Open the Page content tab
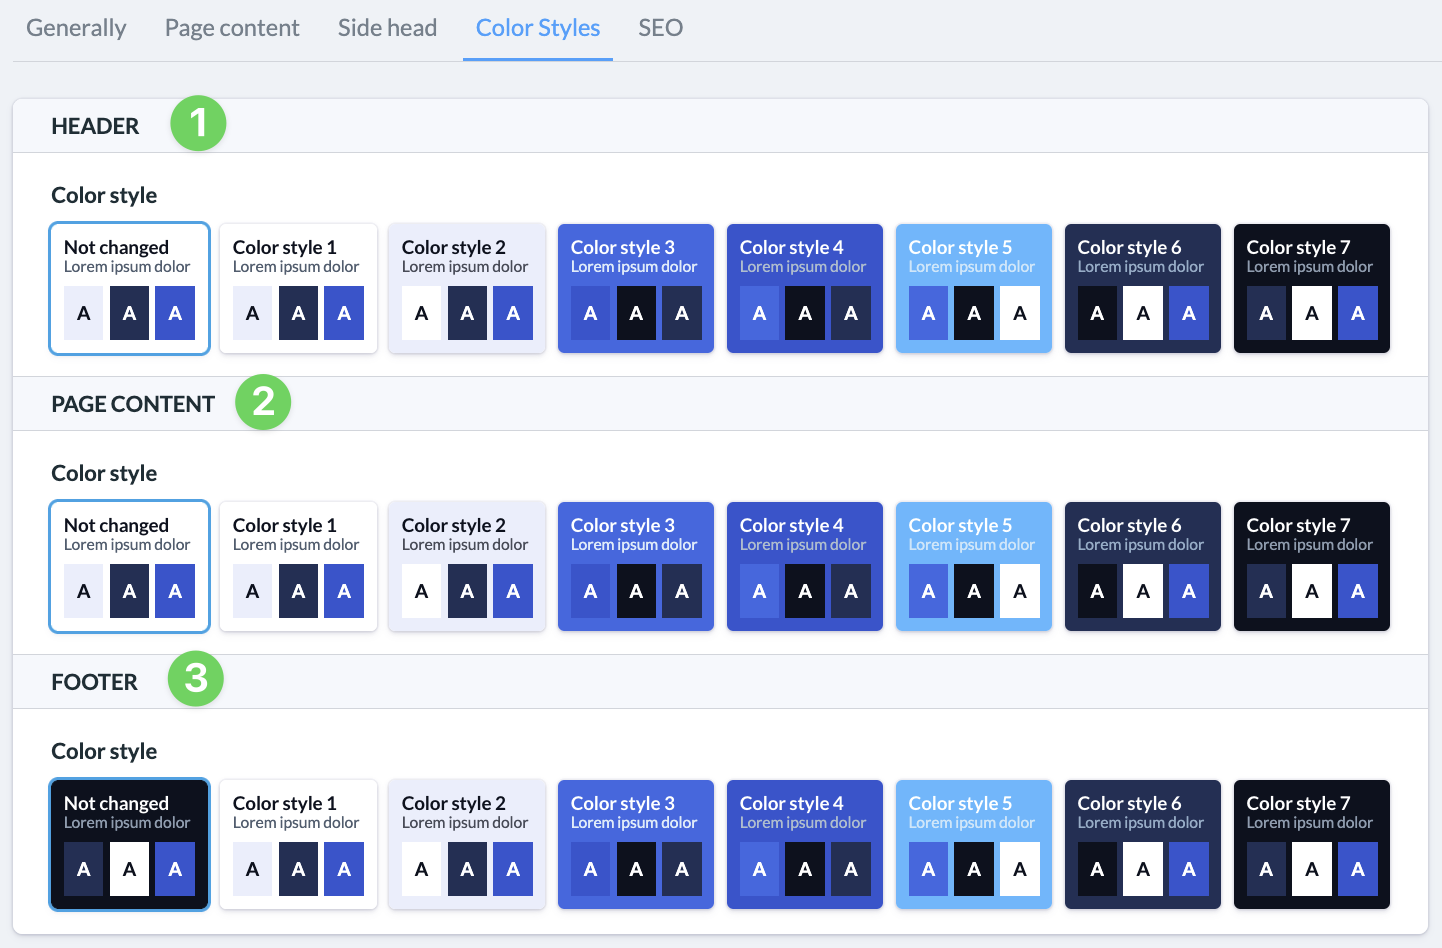1442x948 pixels. tap(232, 28)
